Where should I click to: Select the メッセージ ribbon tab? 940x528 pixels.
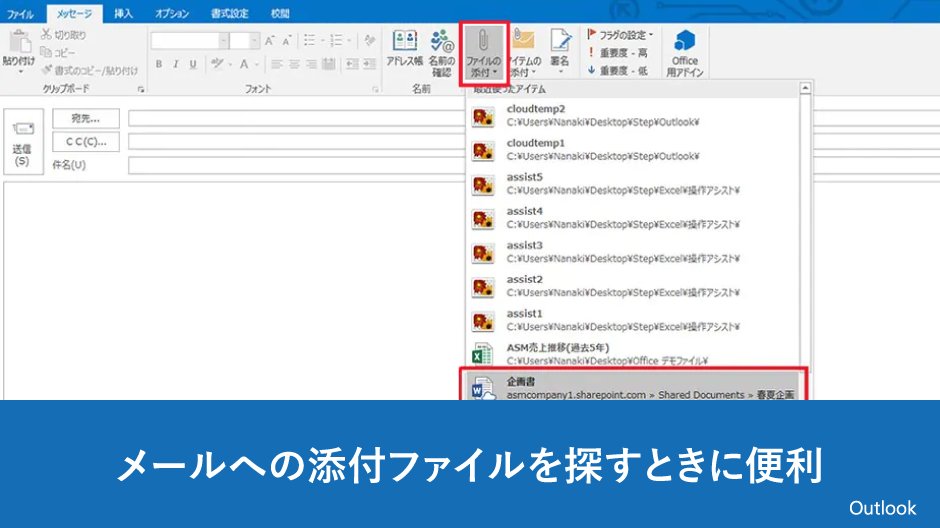(x=74, y=13)
